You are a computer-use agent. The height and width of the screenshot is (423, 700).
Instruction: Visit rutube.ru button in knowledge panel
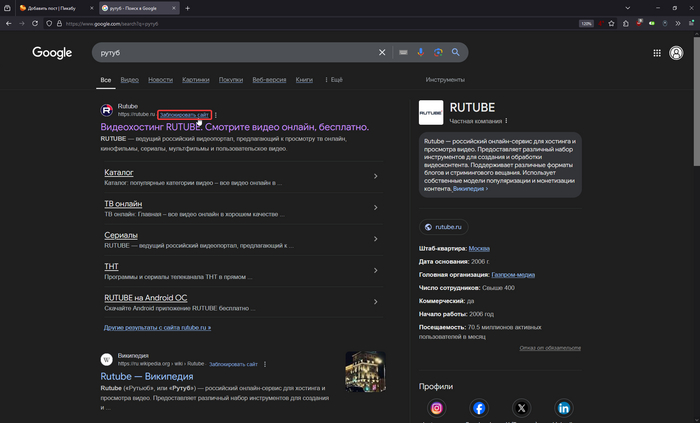click(443, 227)
